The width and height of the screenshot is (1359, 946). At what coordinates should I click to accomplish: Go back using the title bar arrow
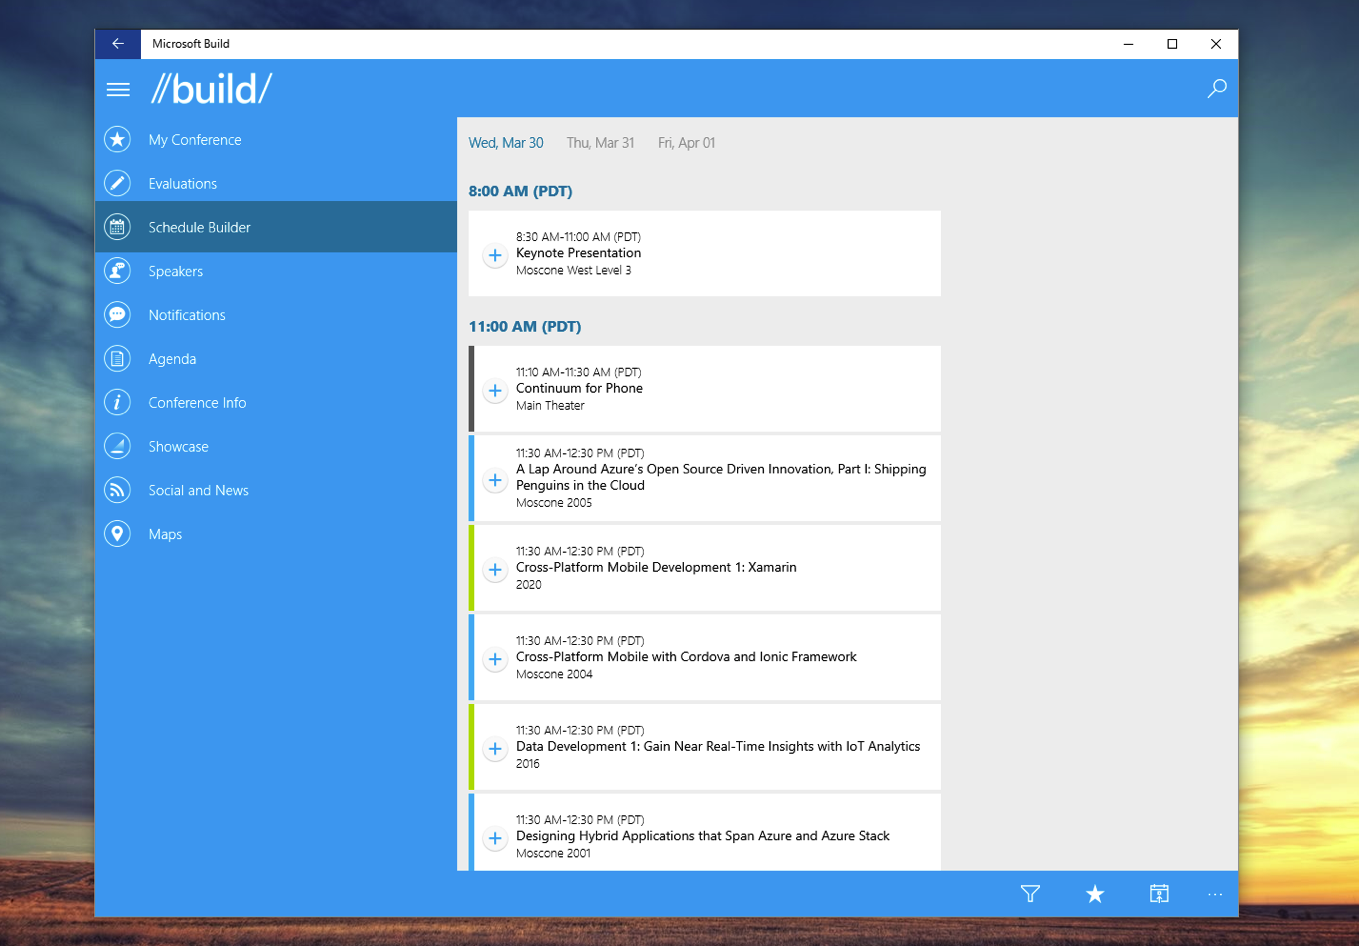(118, 44)
